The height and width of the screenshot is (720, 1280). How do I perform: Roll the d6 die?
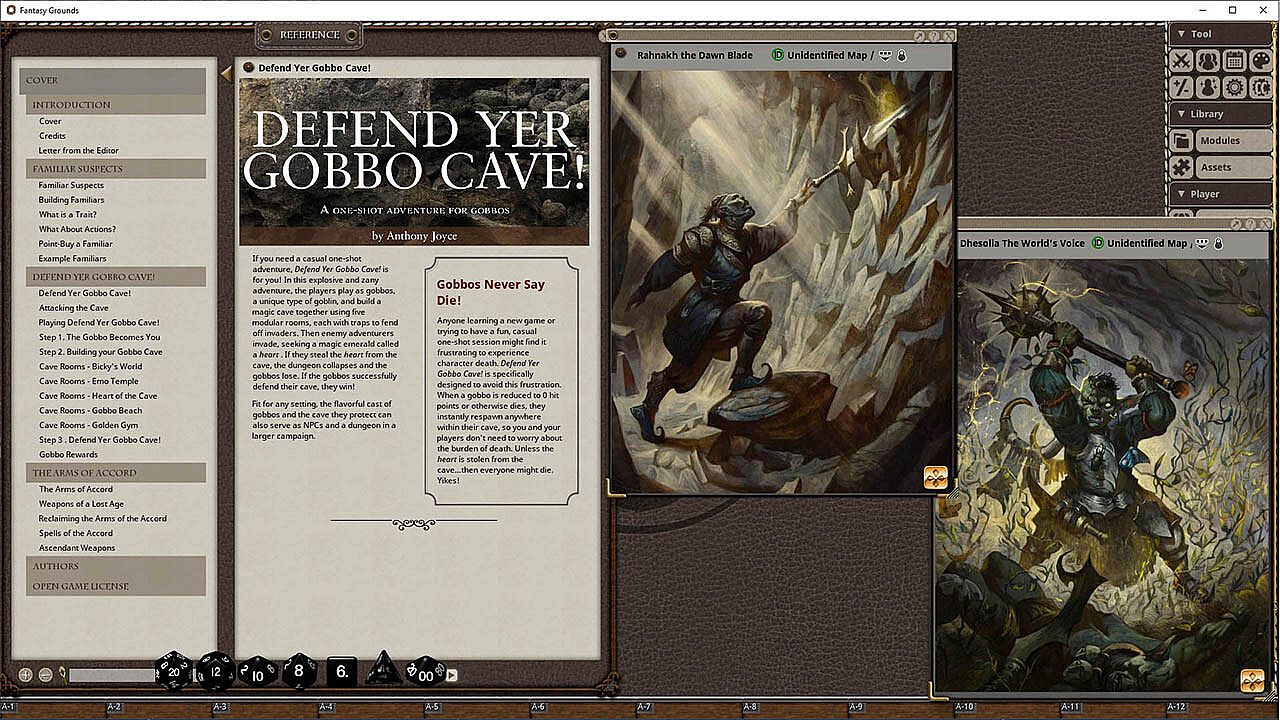342,671
